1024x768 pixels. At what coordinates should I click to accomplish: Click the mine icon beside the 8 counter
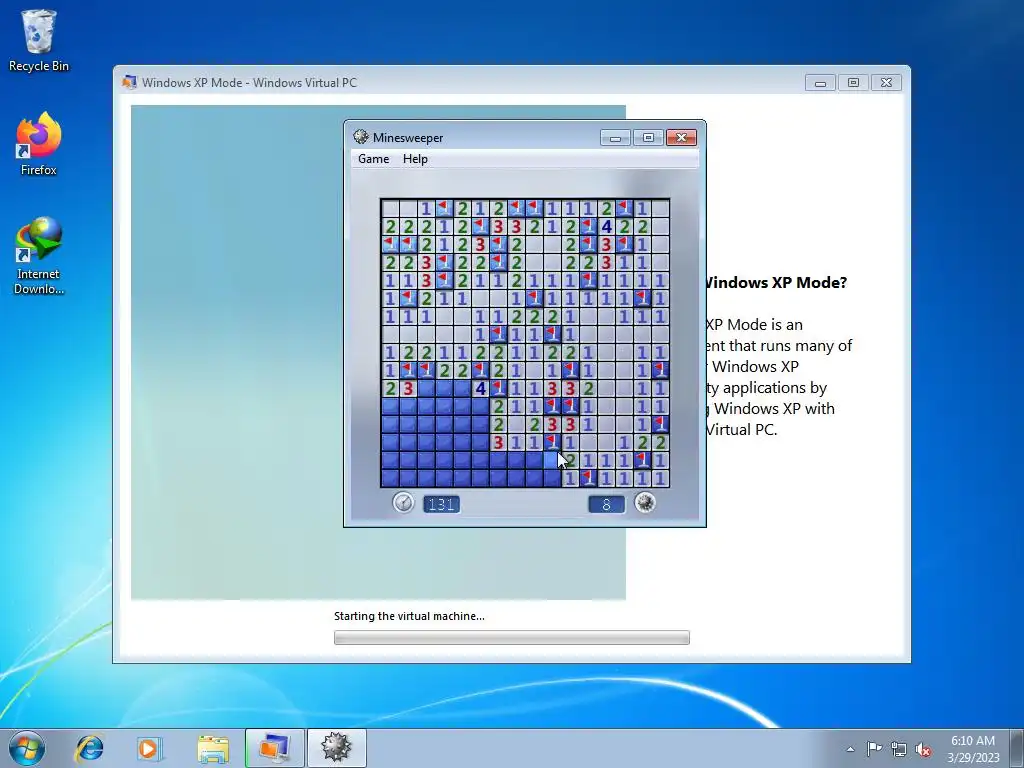coord(645,502)
